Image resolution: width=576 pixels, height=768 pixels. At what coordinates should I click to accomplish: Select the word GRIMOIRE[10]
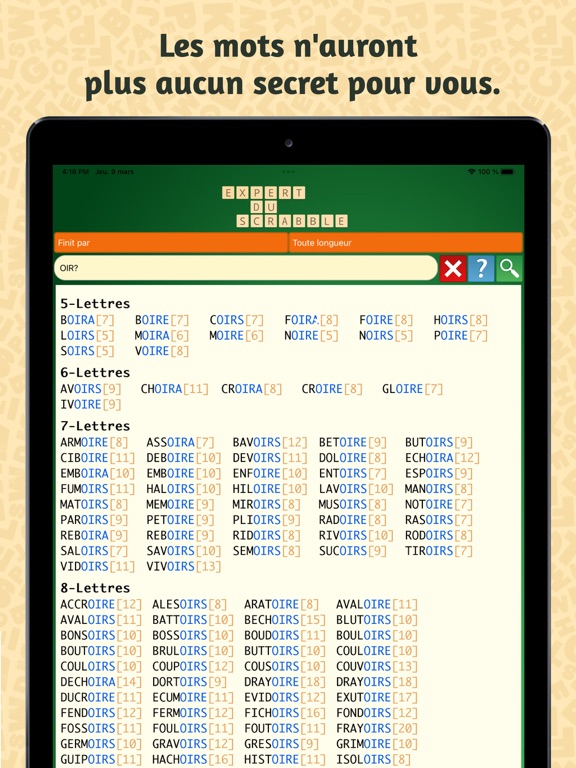[377, 744]
